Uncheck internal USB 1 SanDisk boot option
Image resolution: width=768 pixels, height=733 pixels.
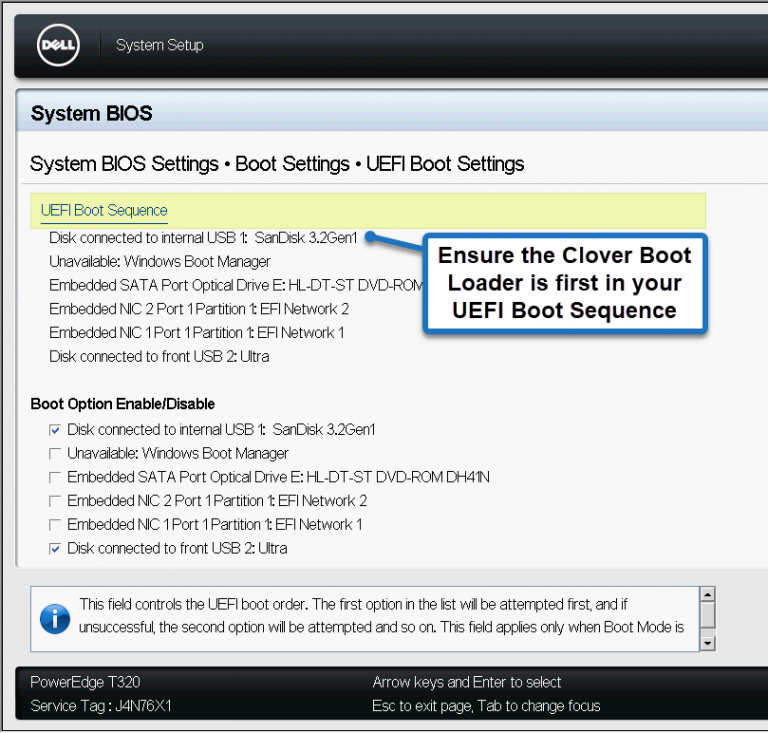coord(55,430)
